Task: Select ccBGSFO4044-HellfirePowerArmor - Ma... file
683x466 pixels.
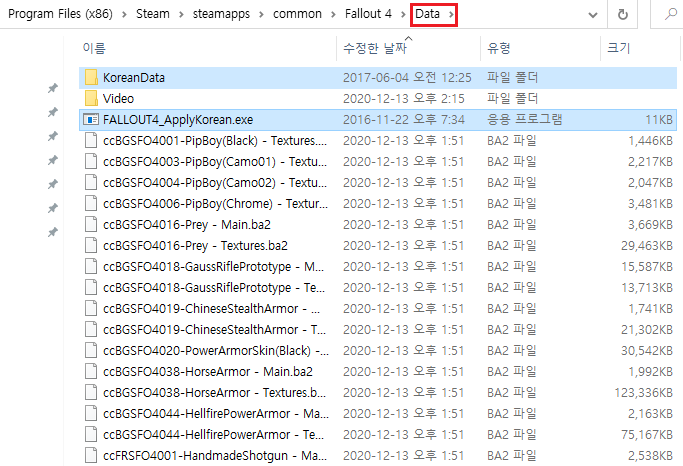Action: (x=216, y=414)
